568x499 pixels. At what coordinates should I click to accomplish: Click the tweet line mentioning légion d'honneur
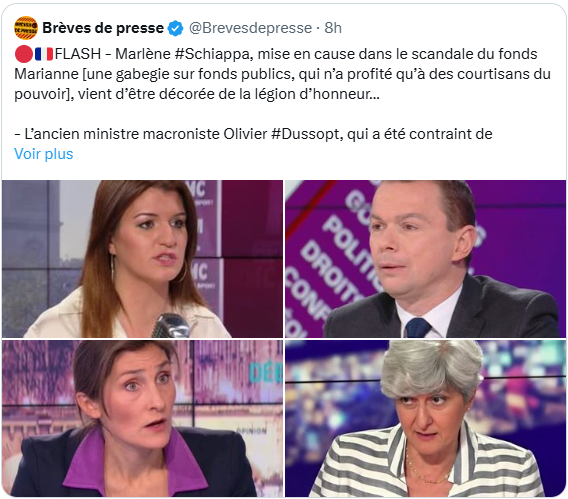click(x=197, y=94)
